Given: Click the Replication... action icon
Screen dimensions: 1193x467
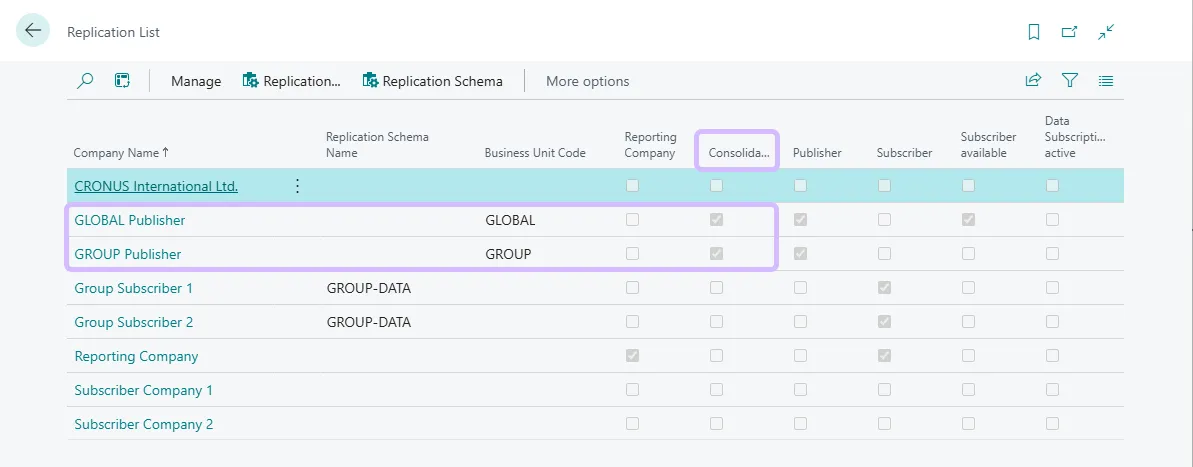Looking at the screenshot, I should pyautogui.click(x=250, y=81).
